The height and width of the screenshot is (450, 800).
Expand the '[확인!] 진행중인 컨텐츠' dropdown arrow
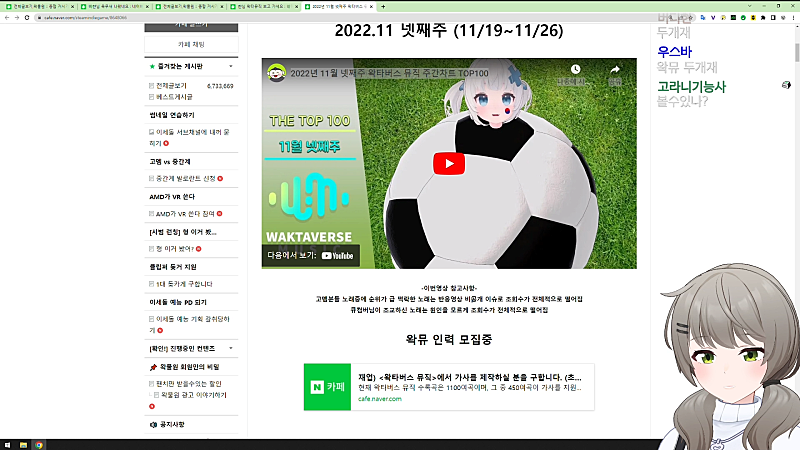pos(231,348)
